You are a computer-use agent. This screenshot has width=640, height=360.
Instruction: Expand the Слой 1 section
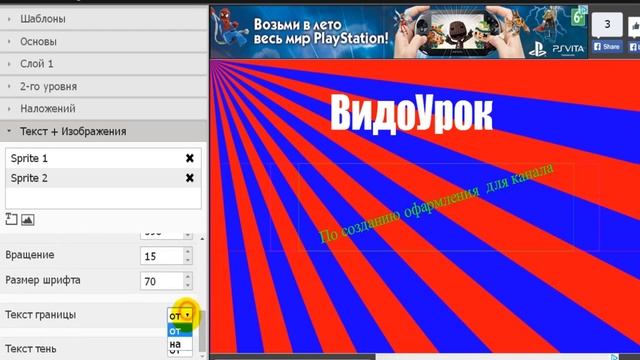tap(104, 64)
